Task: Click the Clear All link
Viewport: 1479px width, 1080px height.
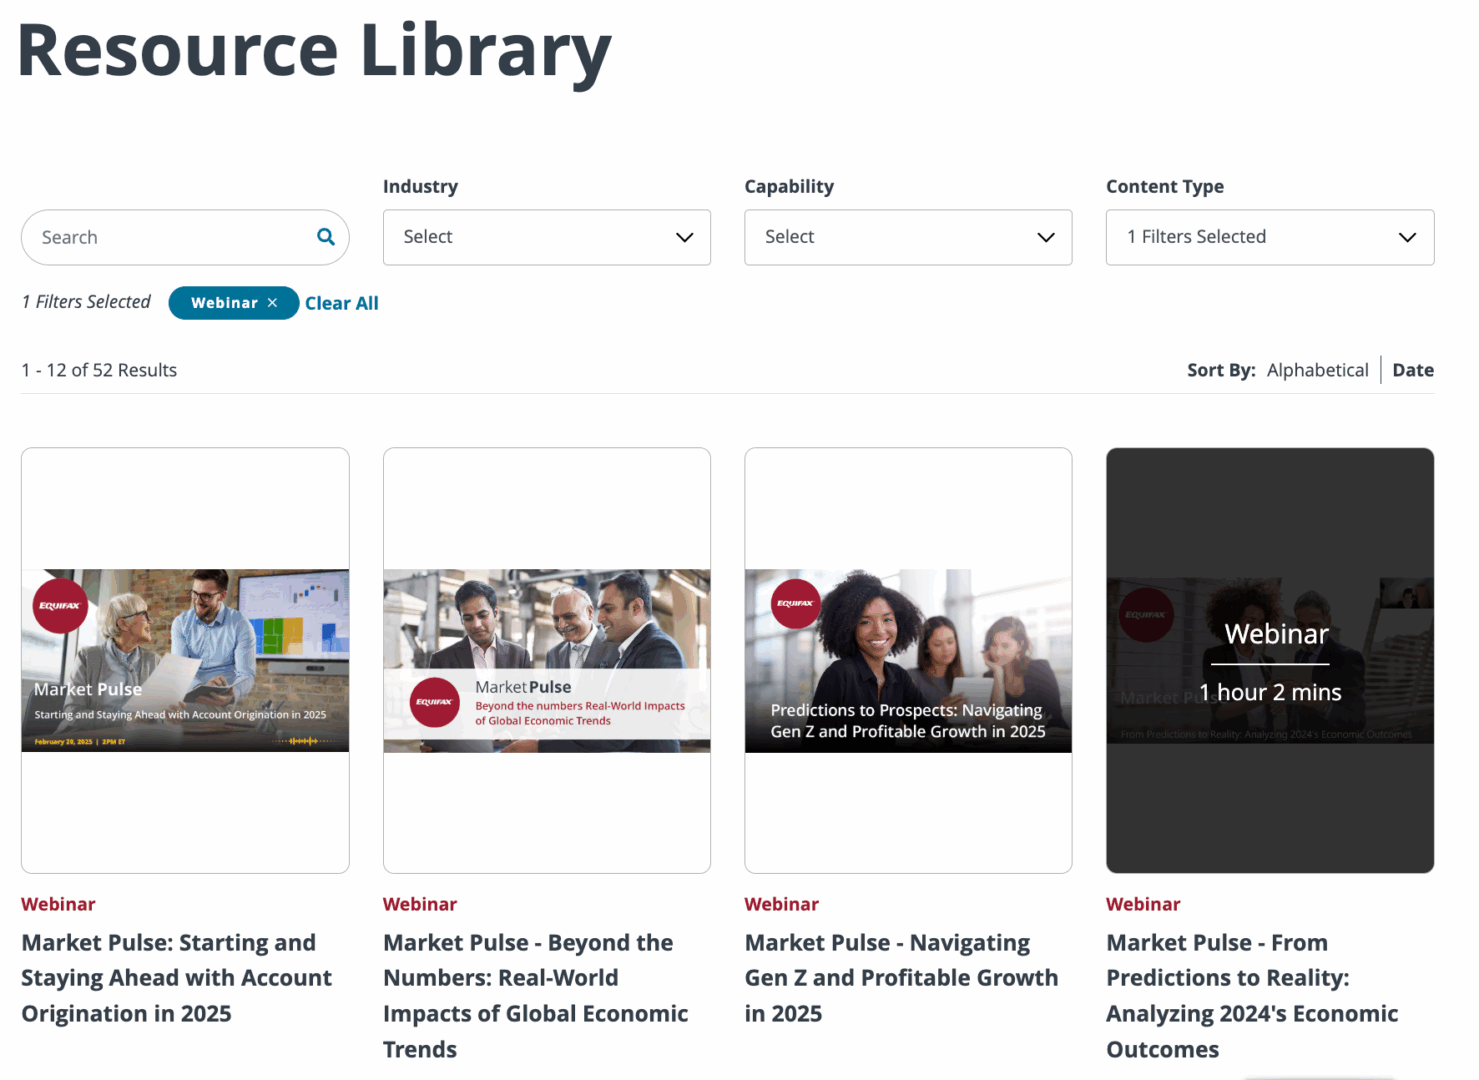Action: pos(341,303)
